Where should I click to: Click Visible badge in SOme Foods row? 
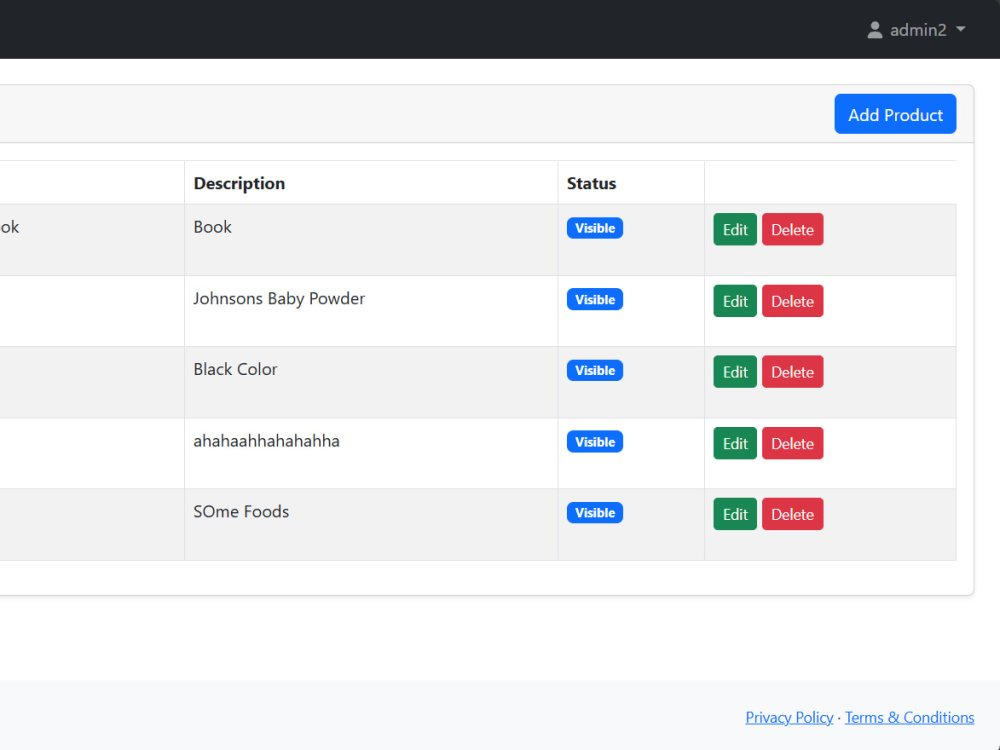594,513
